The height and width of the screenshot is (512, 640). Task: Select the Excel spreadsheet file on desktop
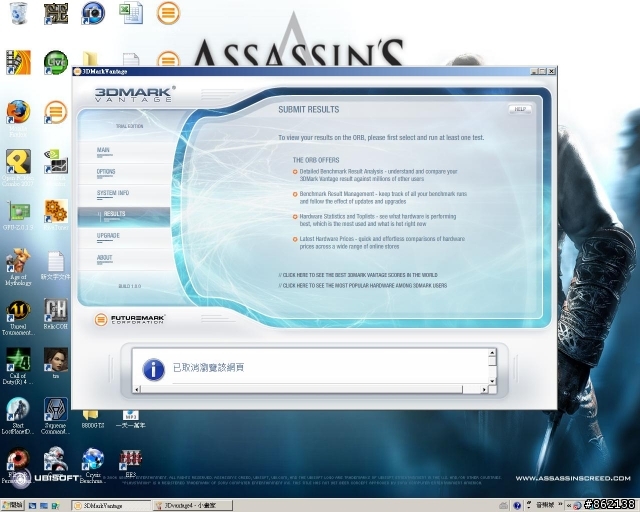click(131, 13)
